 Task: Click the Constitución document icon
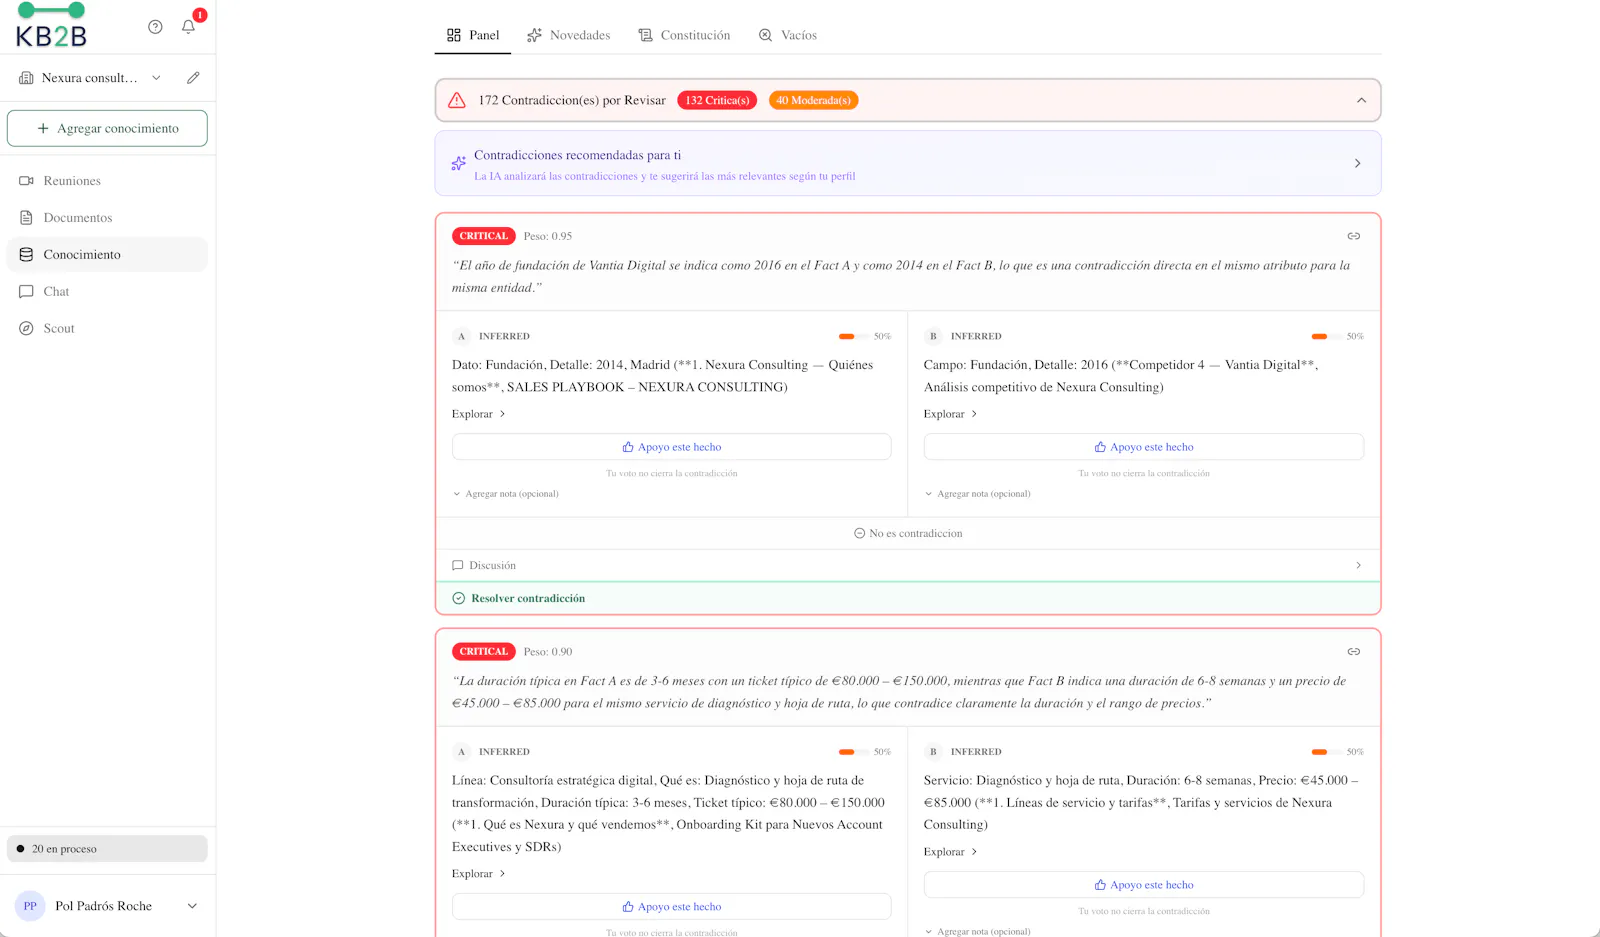[646, 35]
